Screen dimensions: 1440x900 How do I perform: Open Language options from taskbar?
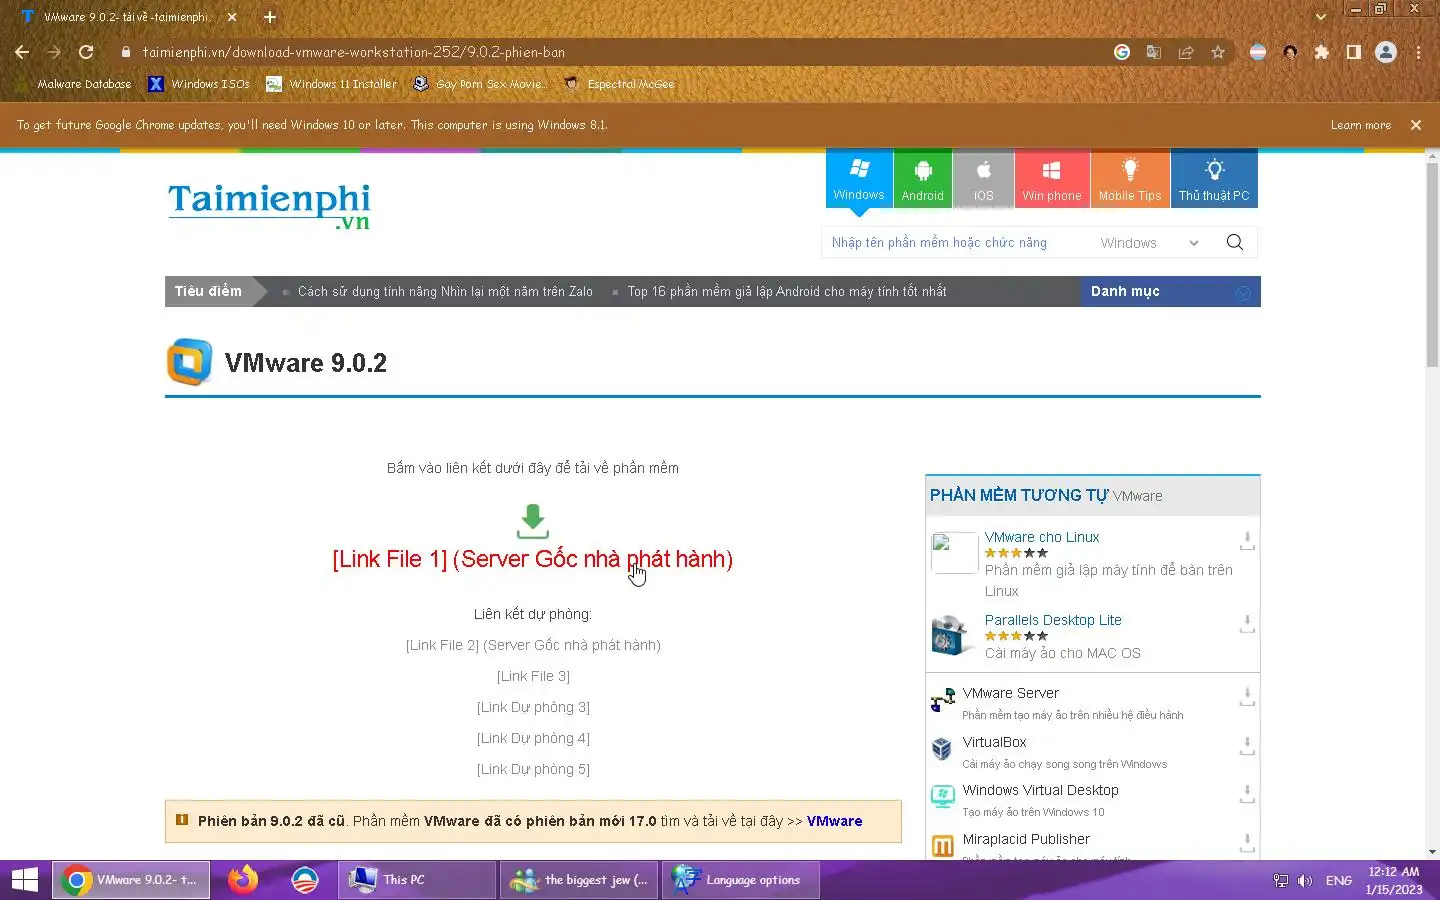(x=739, y=880)
